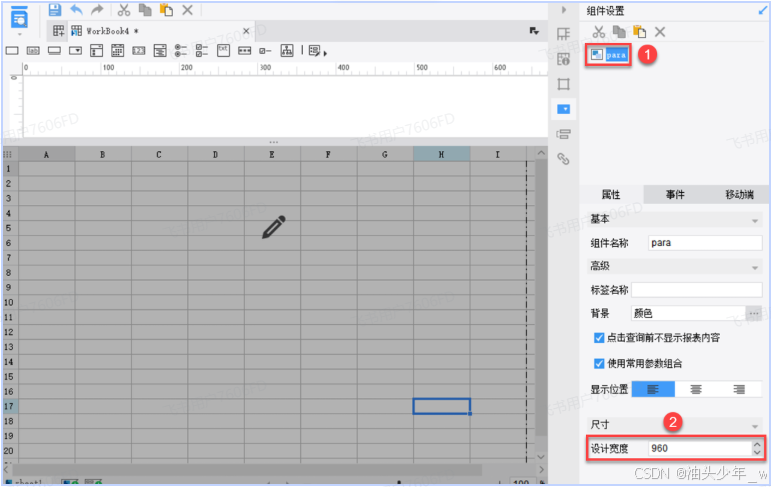Open the cell attributes sidebar icon
This screenshot has width=771, height=487.
point(563,59)
